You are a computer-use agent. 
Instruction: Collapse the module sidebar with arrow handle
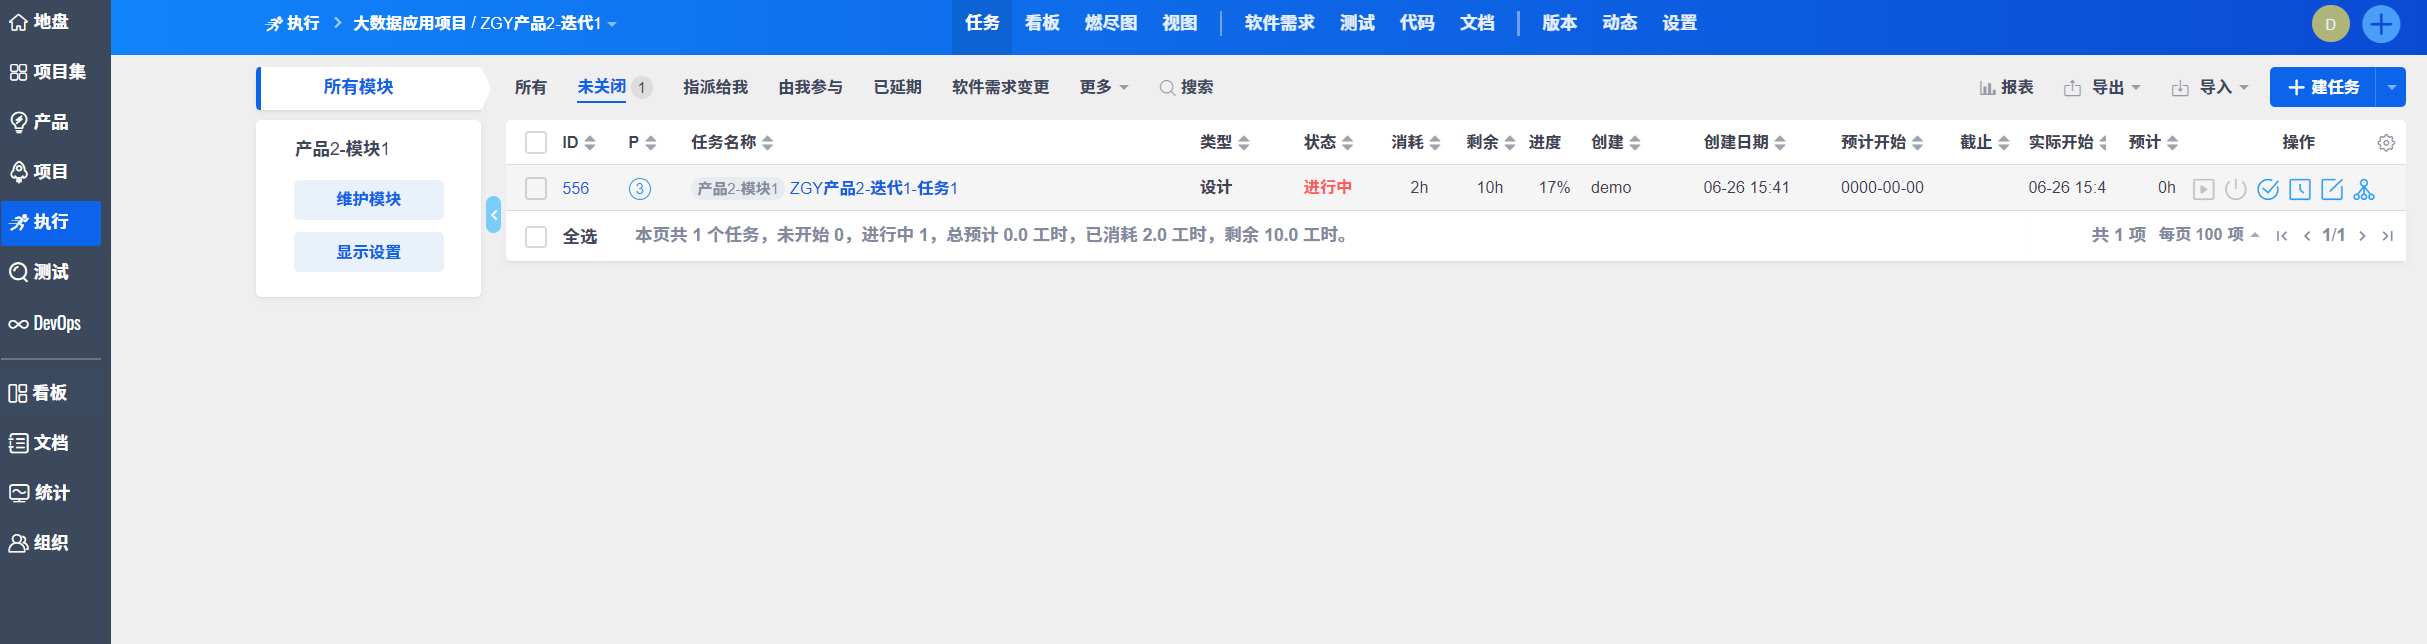click(493, 215)
